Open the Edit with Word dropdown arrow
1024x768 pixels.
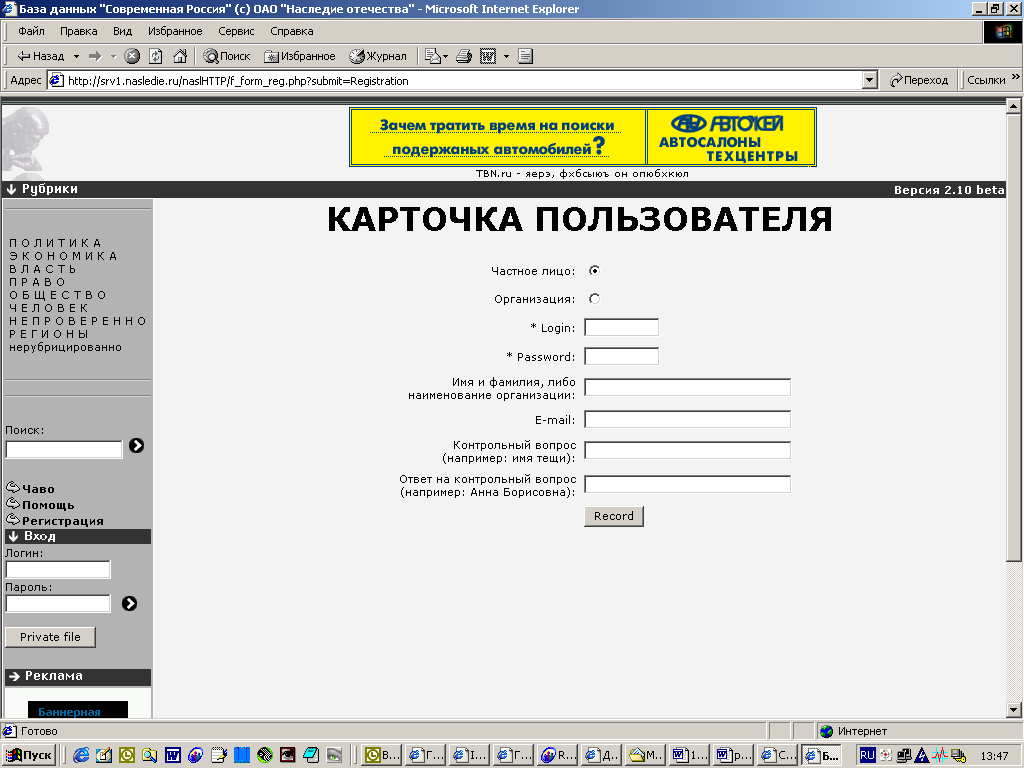click(x=506, y=56)
